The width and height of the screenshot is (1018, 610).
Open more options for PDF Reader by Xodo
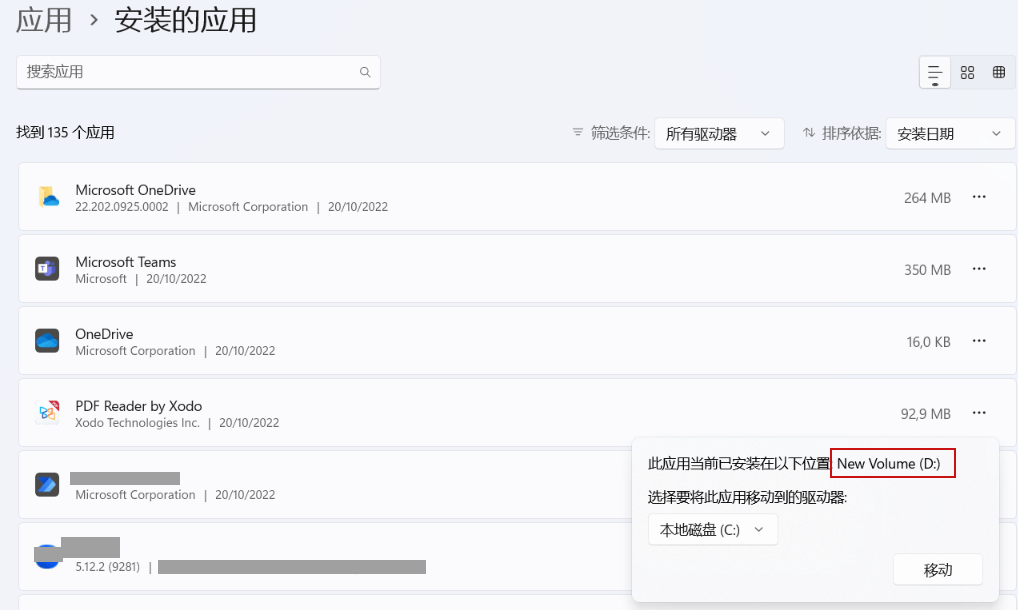click(979, 413)
